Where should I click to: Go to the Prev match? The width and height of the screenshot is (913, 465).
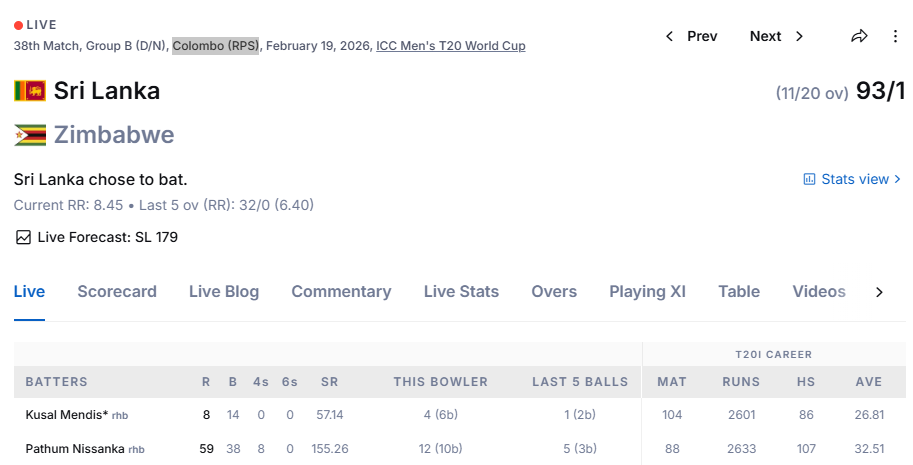(691, 36)
